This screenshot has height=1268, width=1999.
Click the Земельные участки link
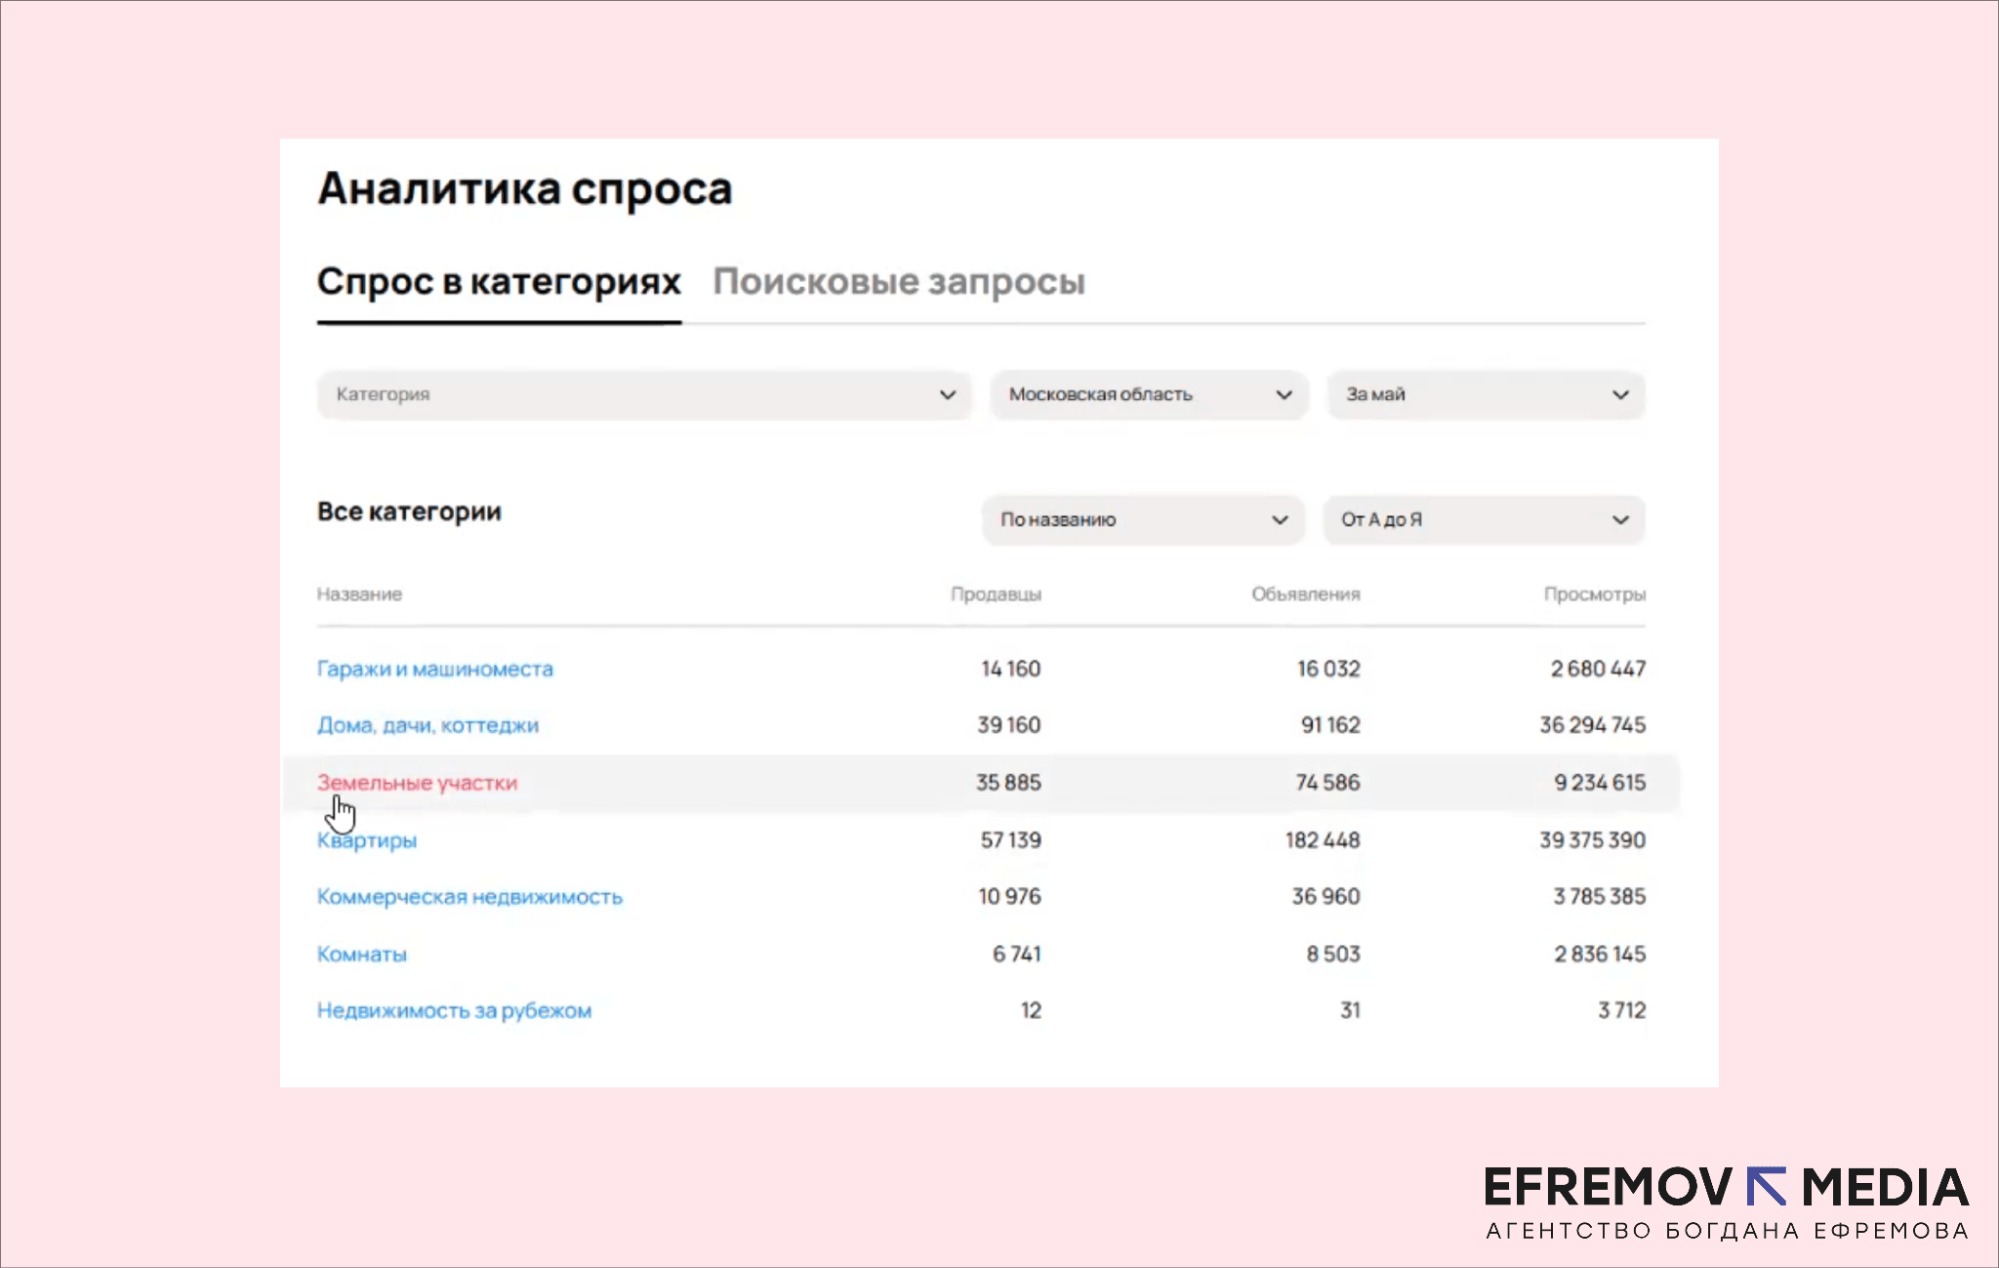(417, 782)
